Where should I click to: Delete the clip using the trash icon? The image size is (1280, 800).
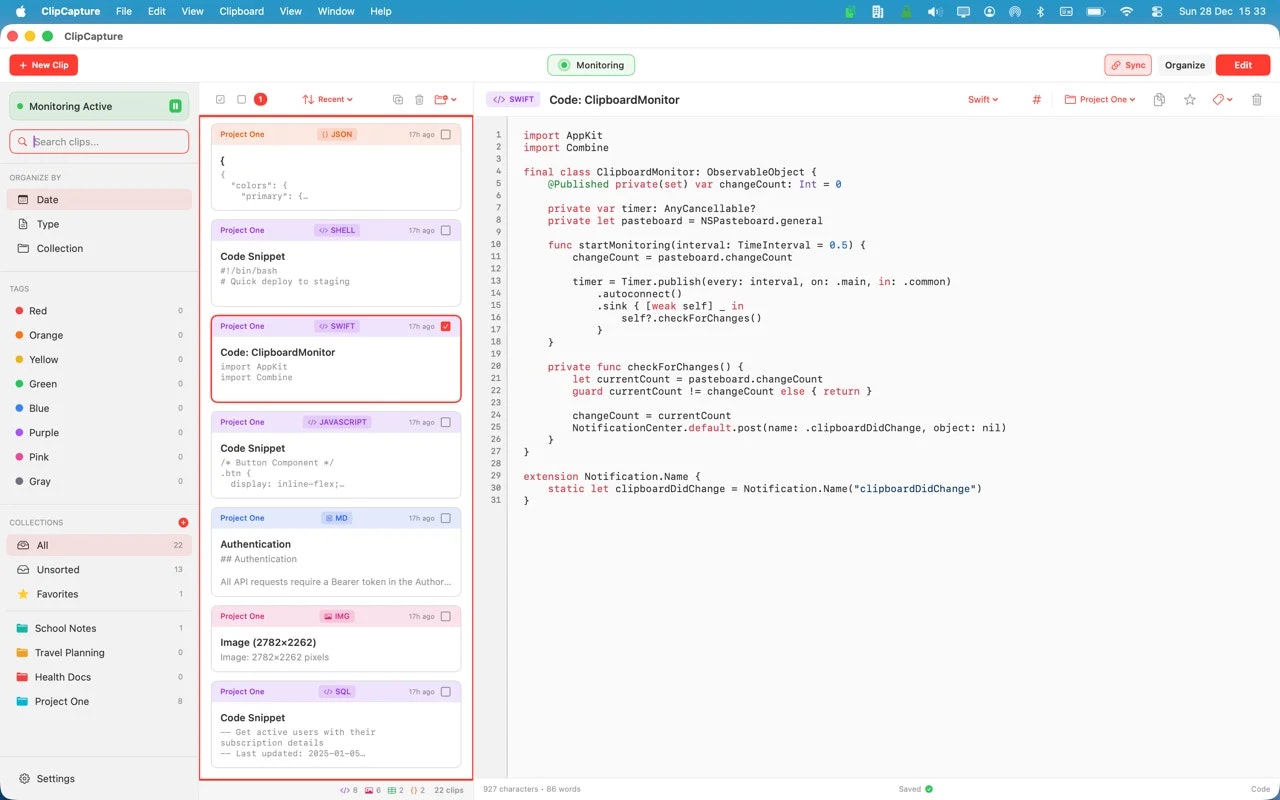(x=1257, y=99)
